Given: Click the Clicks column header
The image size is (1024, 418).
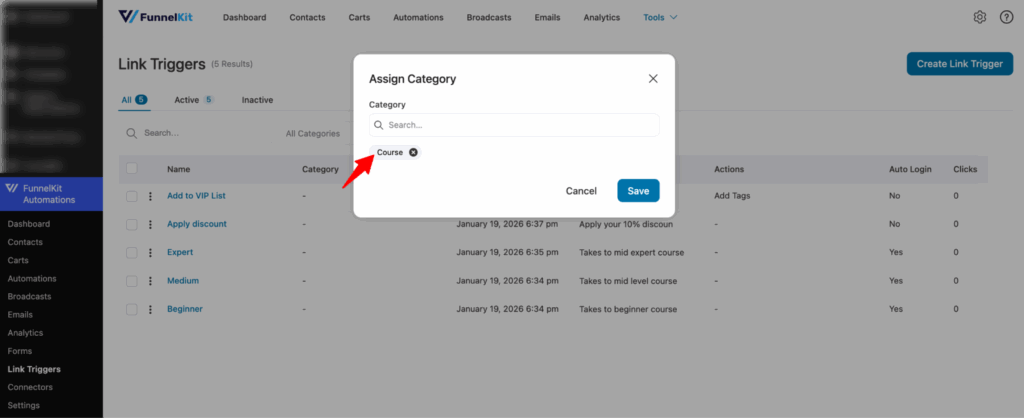Looking at the screenshot, I should pyautogui.click(x=965, y=169).
